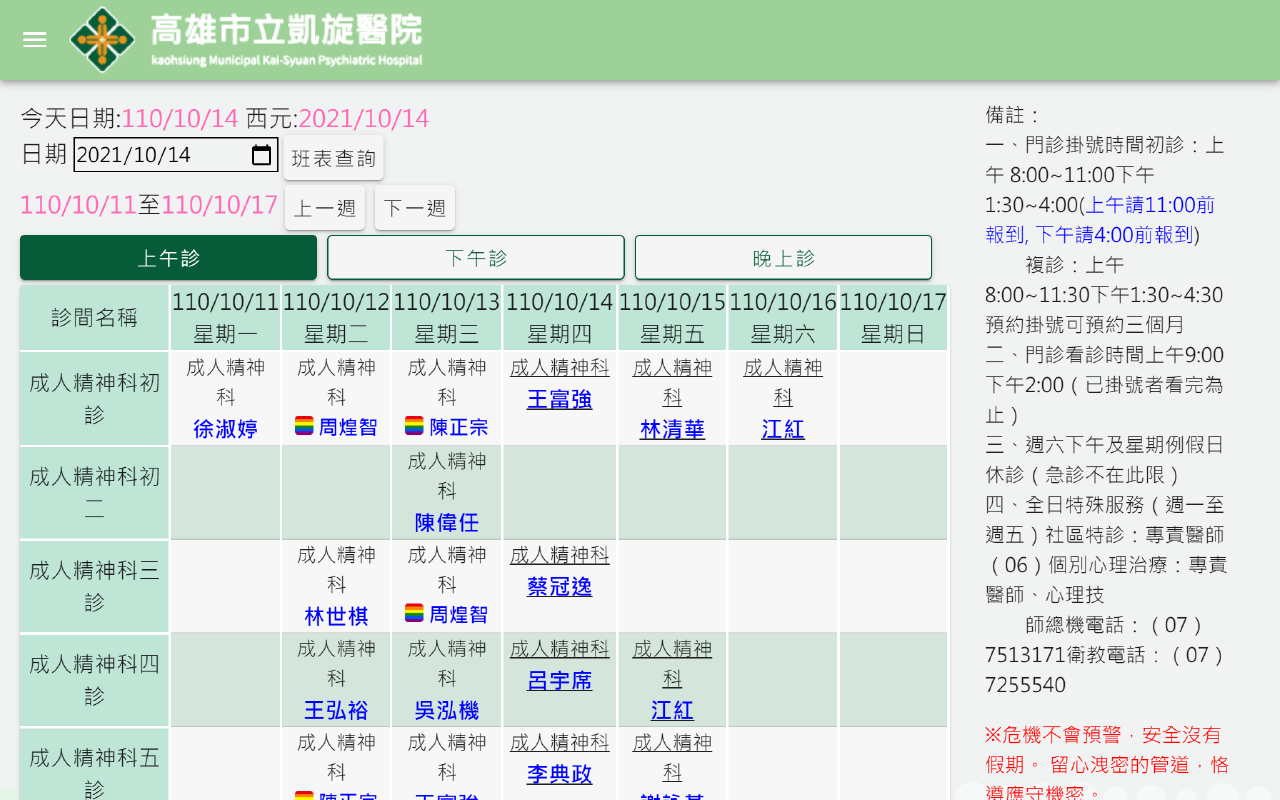This screenshot has width=1280, height=800.
Task: Open doctor link 蔡冠逸 in 三診 row
Action: click(560, 587)
